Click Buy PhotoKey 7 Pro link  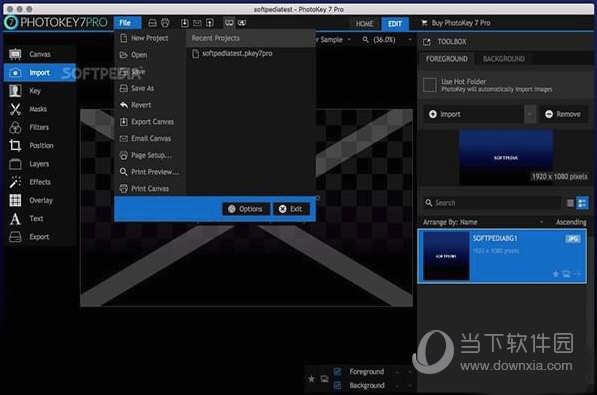tap(456, 23)
